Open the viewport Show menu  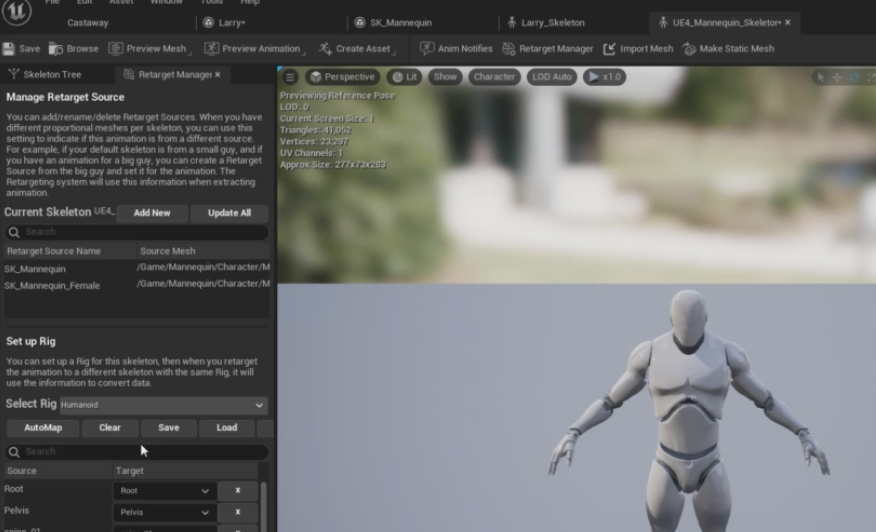tap(445, 77)
